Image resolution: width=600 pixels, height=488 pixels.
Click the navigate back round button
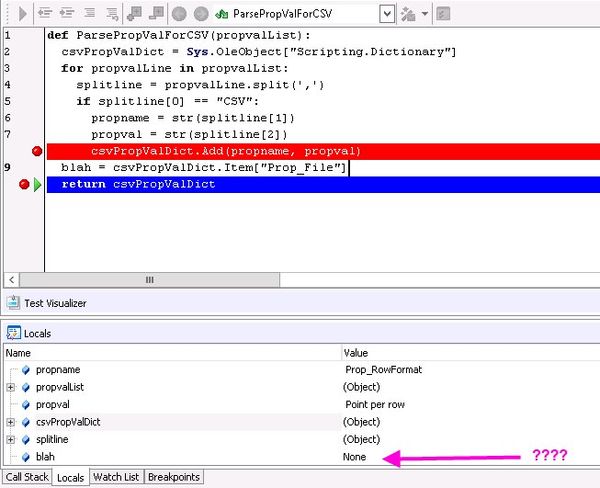tap(179, 14)
